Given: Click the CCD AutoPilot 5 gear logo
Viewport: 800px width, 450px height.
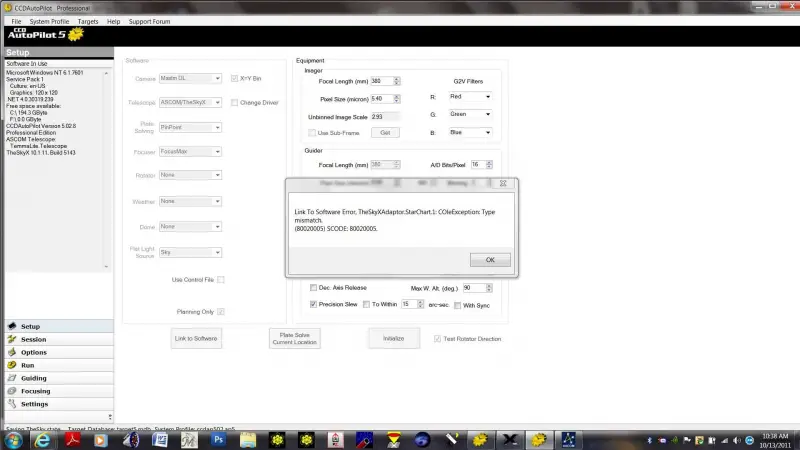Looking at the screenshot, I should (x=76, y=34).
